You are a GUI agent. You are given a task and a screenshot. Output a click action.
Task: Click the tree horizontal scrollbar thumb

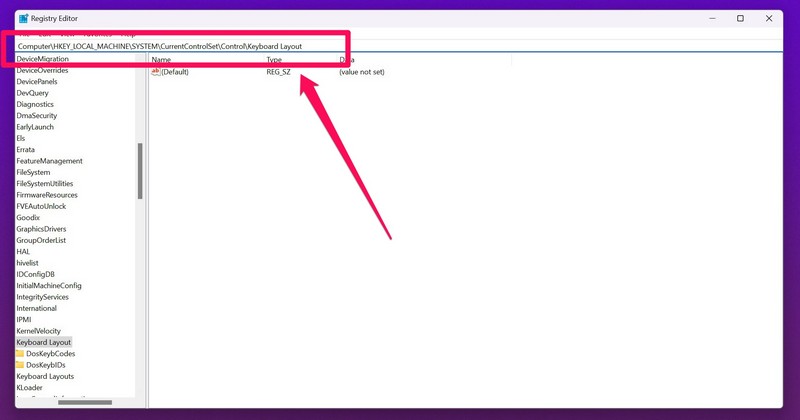[85, 402]
